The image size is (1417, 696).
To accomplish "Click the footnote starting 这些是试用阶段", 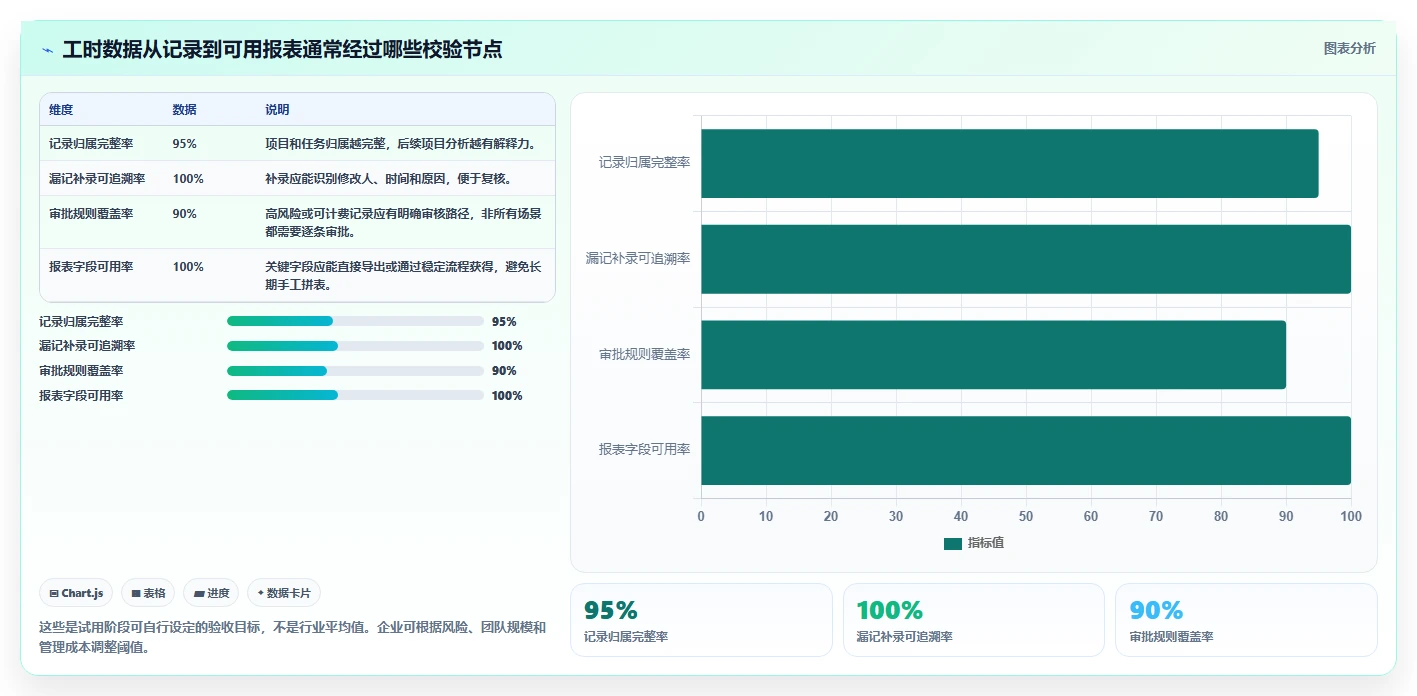I will tap(293, 637).
